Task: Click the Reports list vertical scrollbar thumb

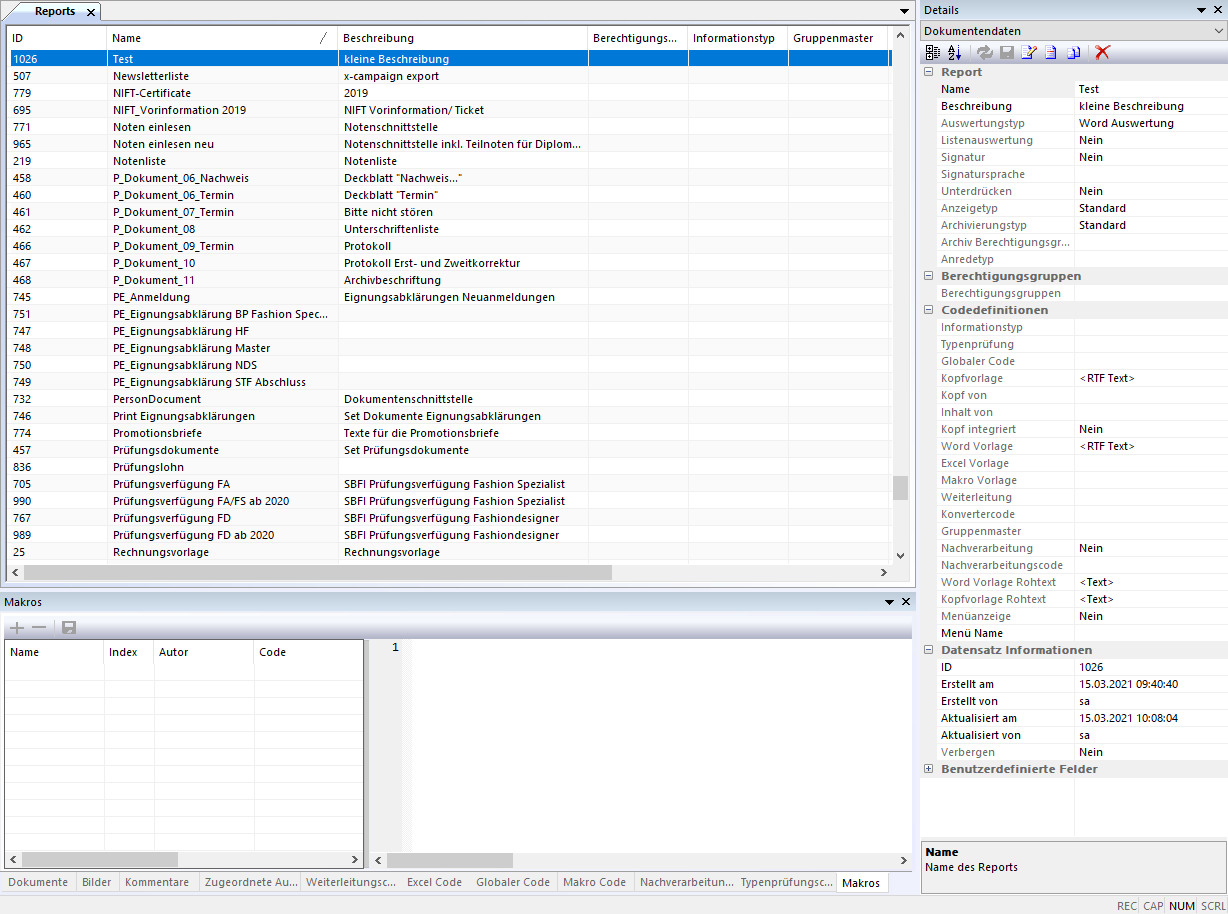Action: pos(900,487)
